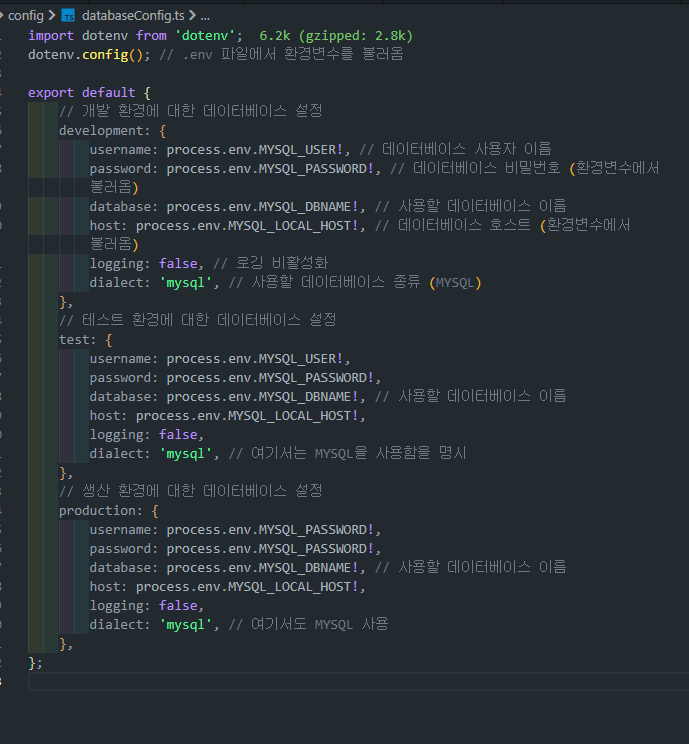Viewport: 689px width, 744px height.
Task: Click 'false' in the development logging line
Action: (178, 263)
